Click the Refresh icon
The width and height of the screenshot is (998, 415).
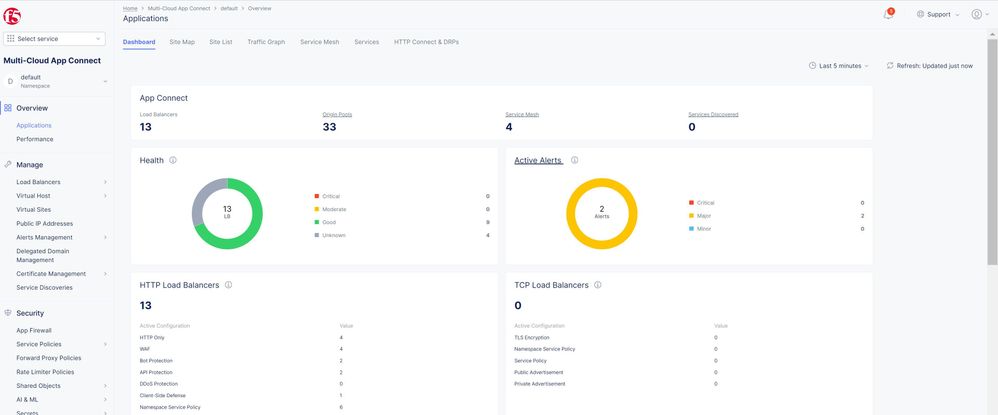pos(888,65)
